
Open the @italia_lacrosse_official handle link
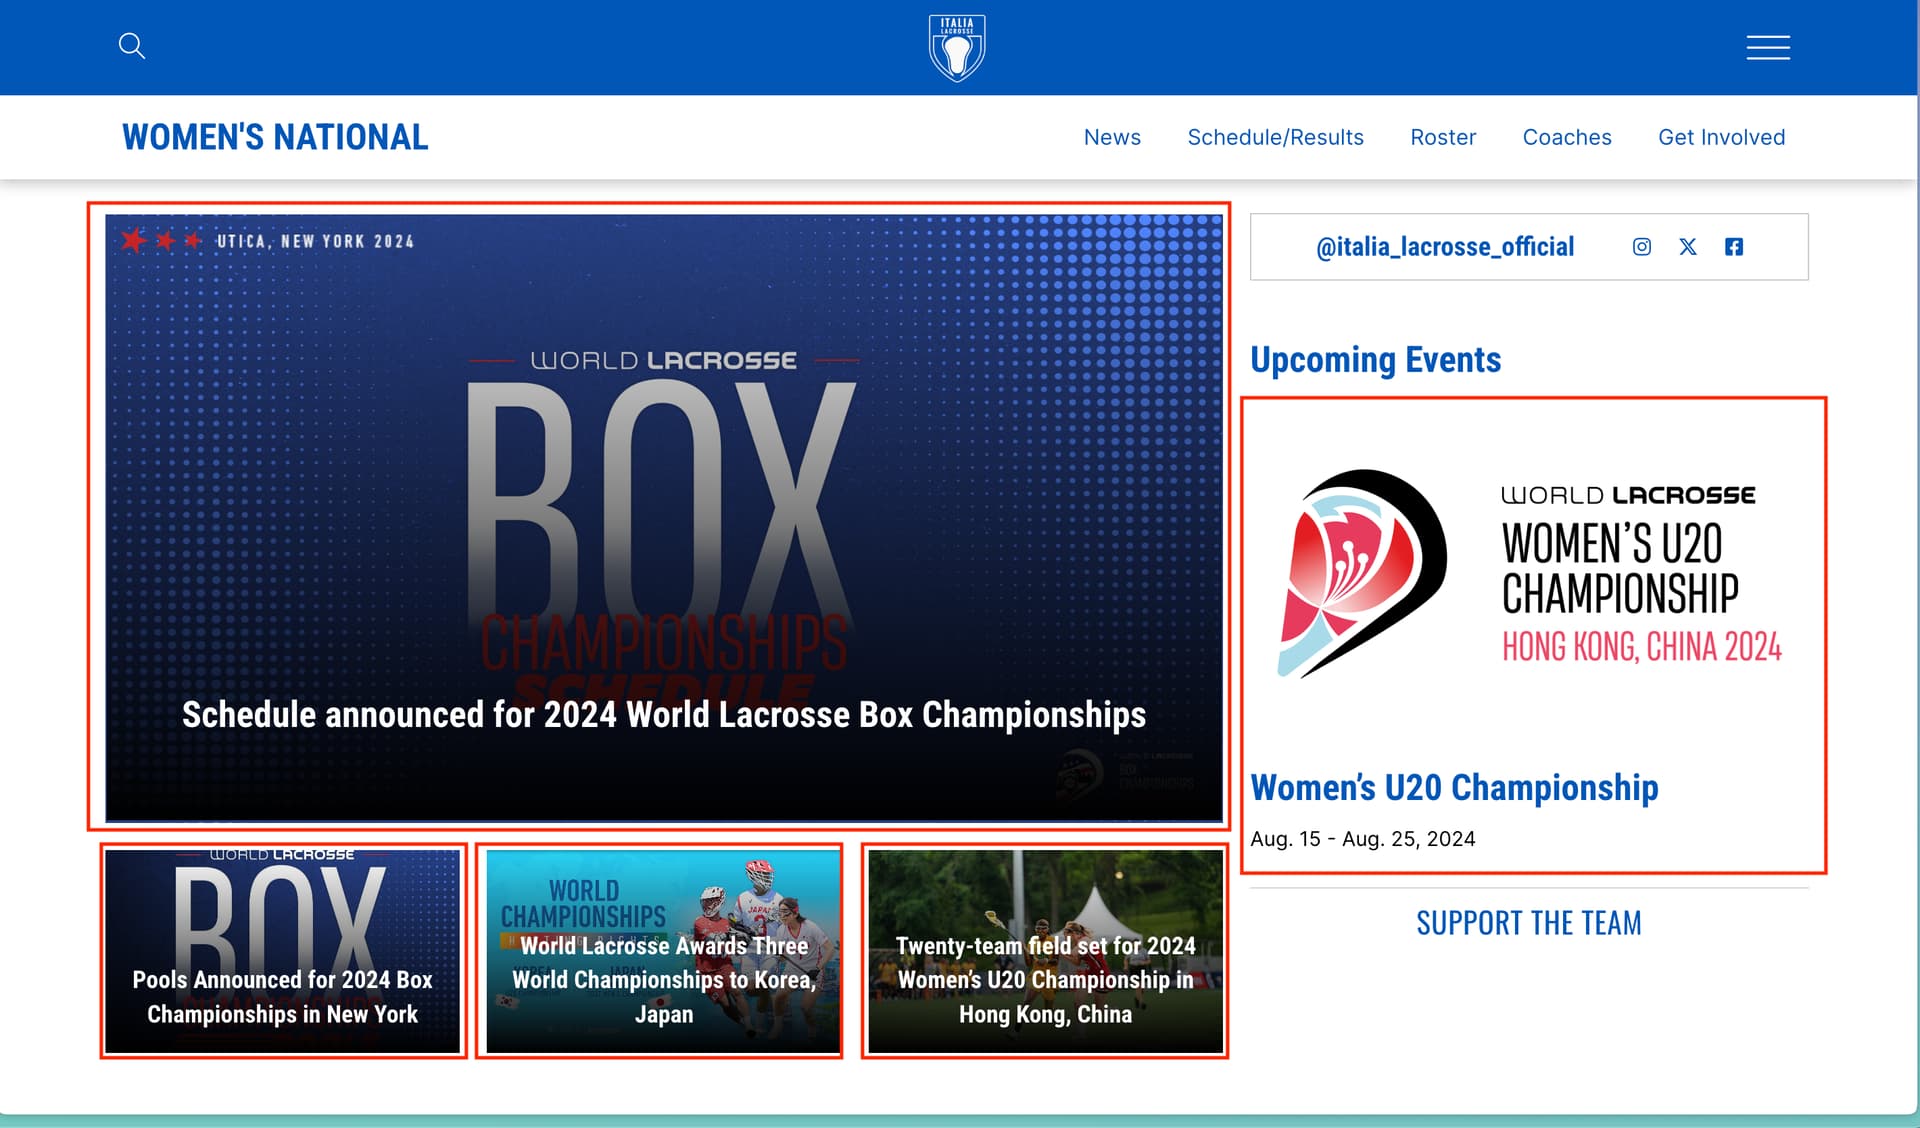click(1445, 247)
